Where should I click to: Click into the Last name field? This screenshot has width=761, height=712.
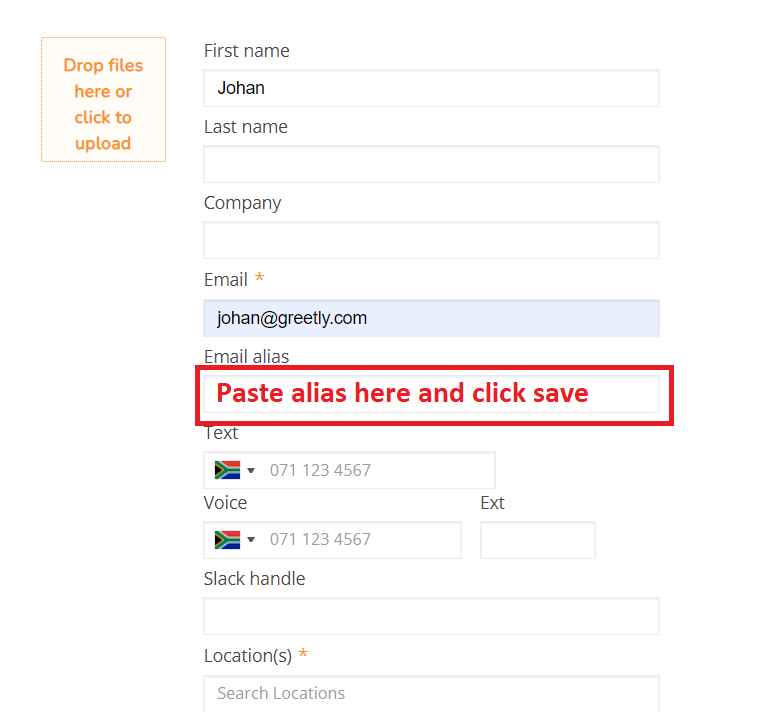point(431,164)
